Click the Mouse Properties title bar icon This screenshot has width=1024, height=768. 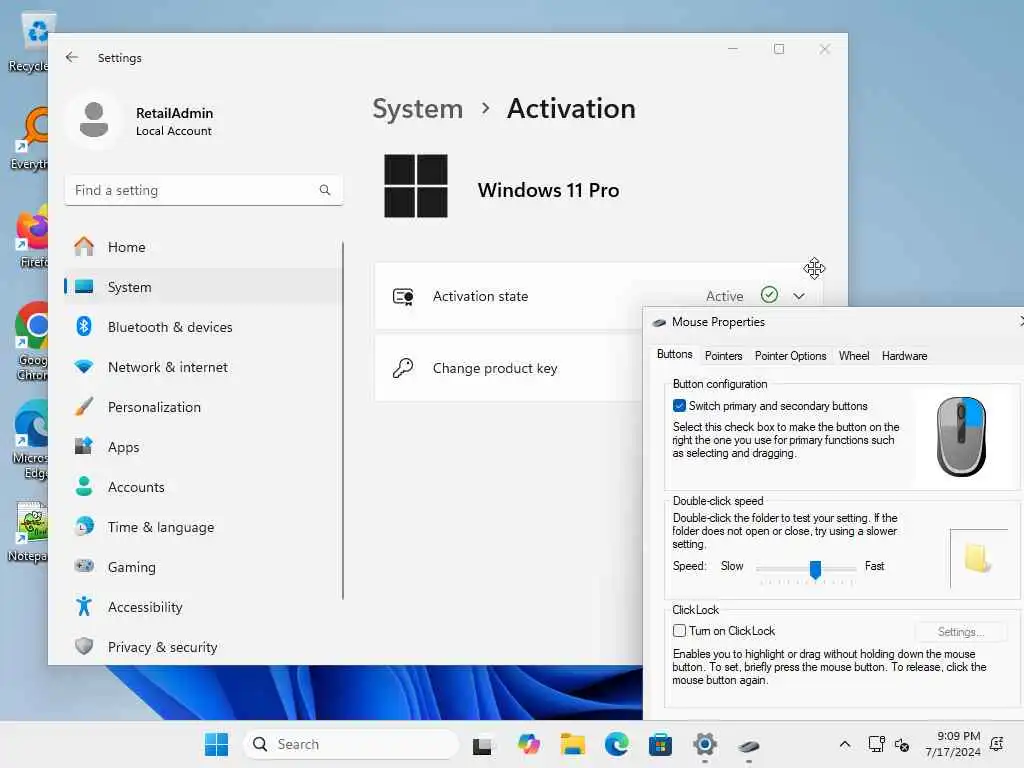pos(660,323)
